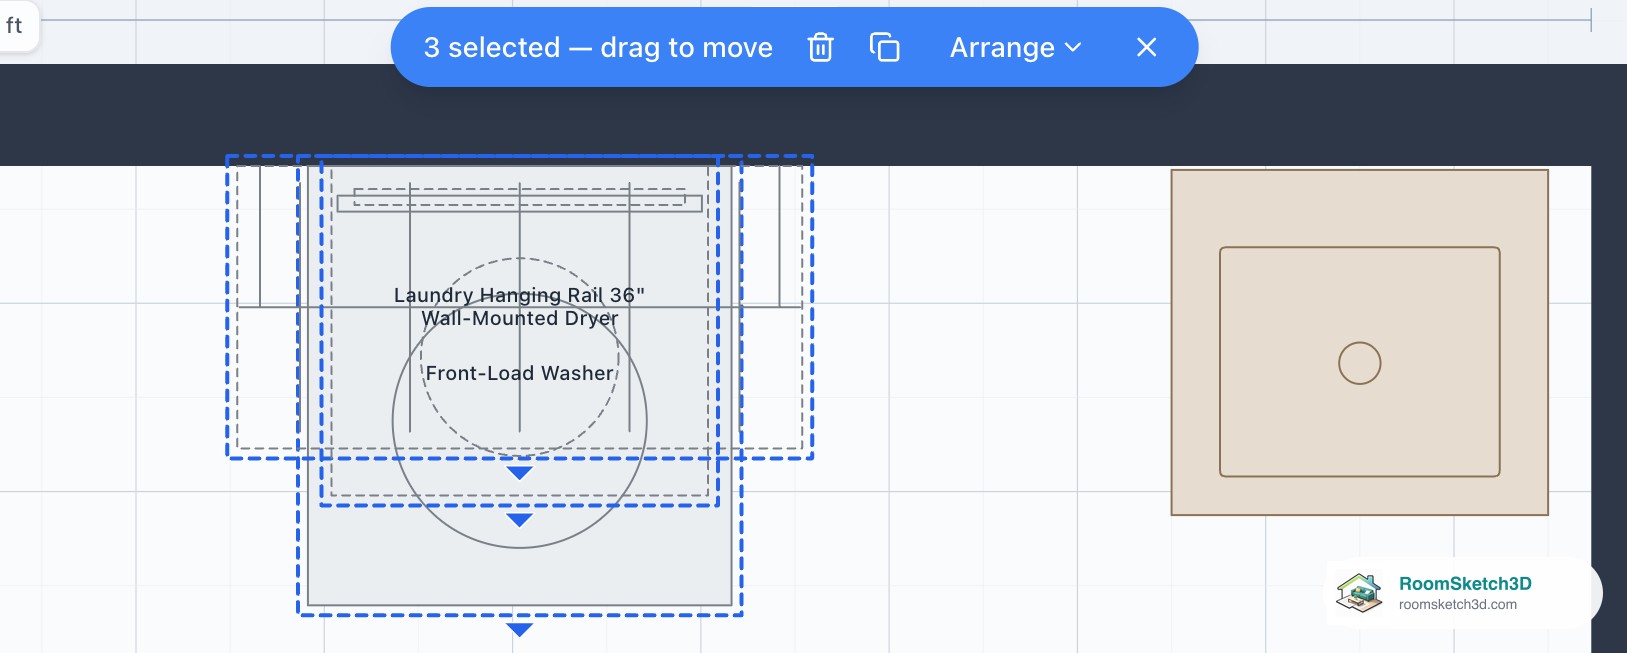Delete the selected items via trash icon
Image resolution: width=1627 pixels, height=653 pixels.
tap(820, 47)
